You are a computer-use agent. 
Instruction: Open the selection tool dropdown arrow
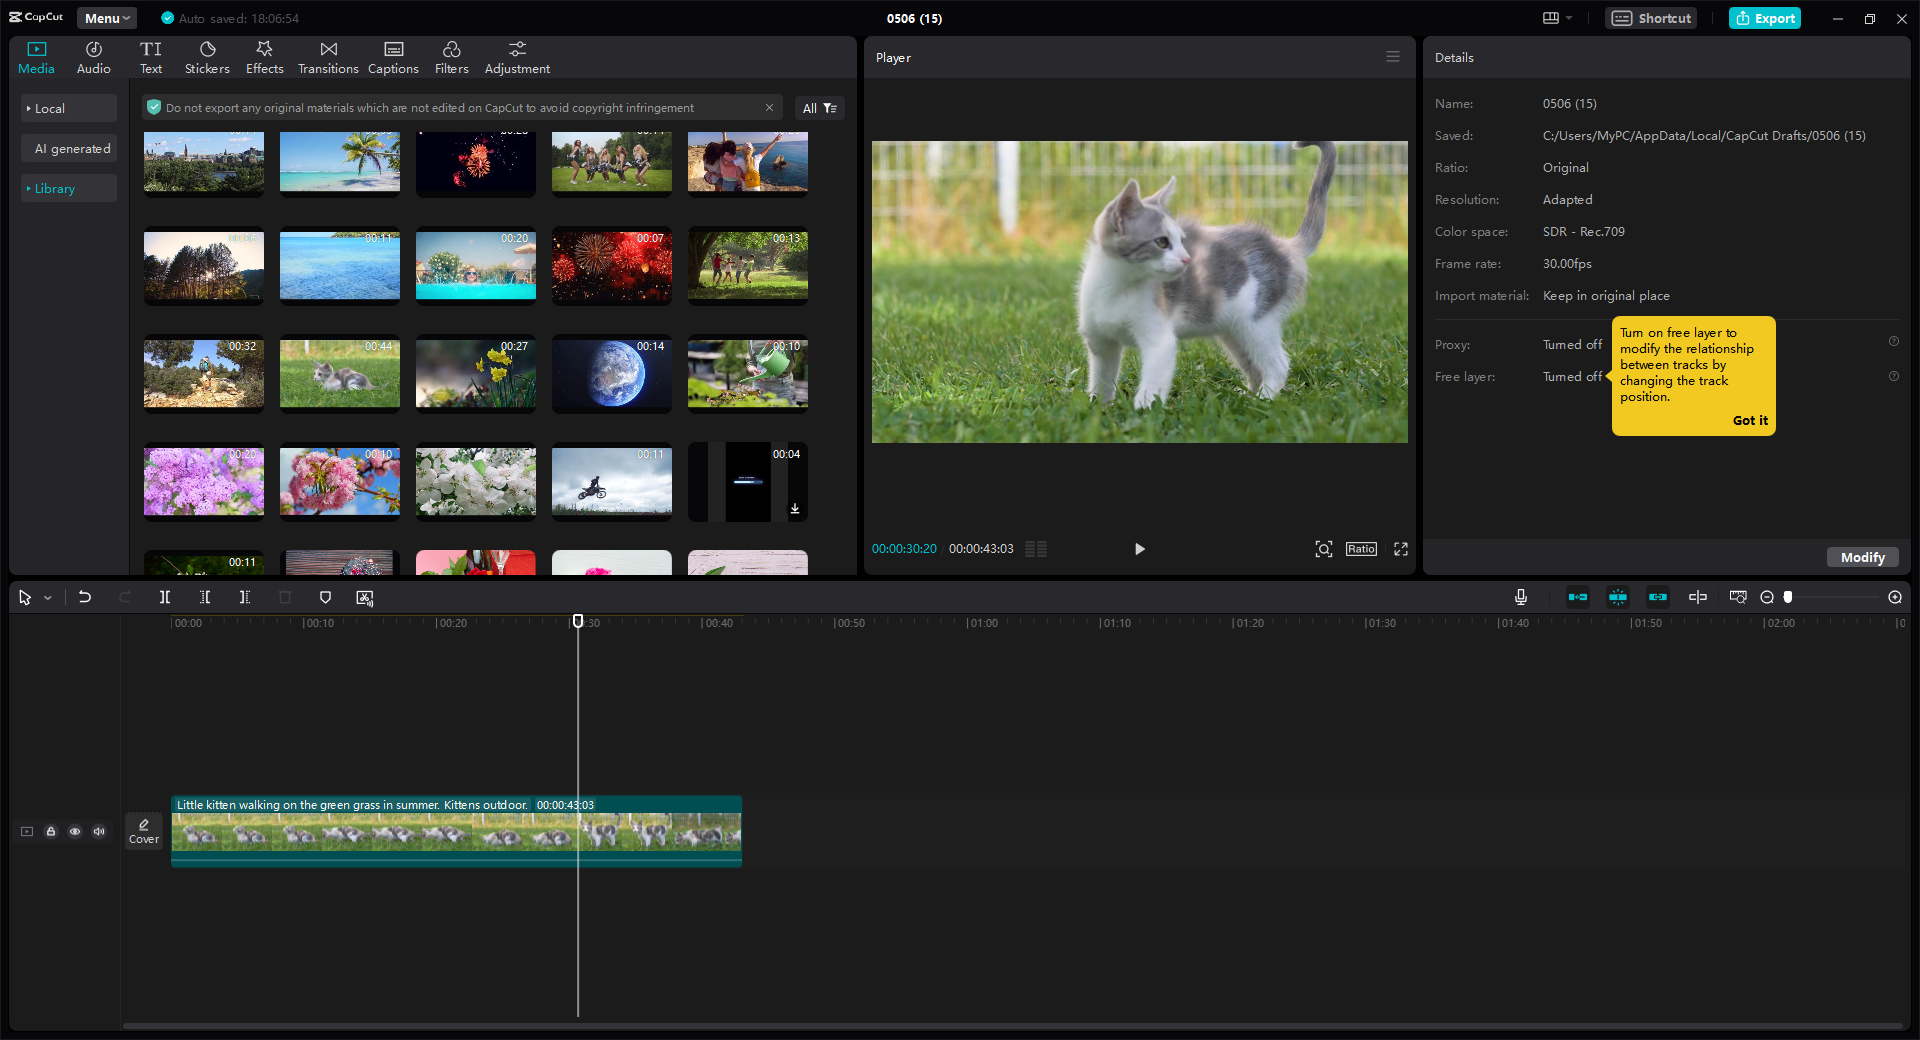[x=47, y=597]
